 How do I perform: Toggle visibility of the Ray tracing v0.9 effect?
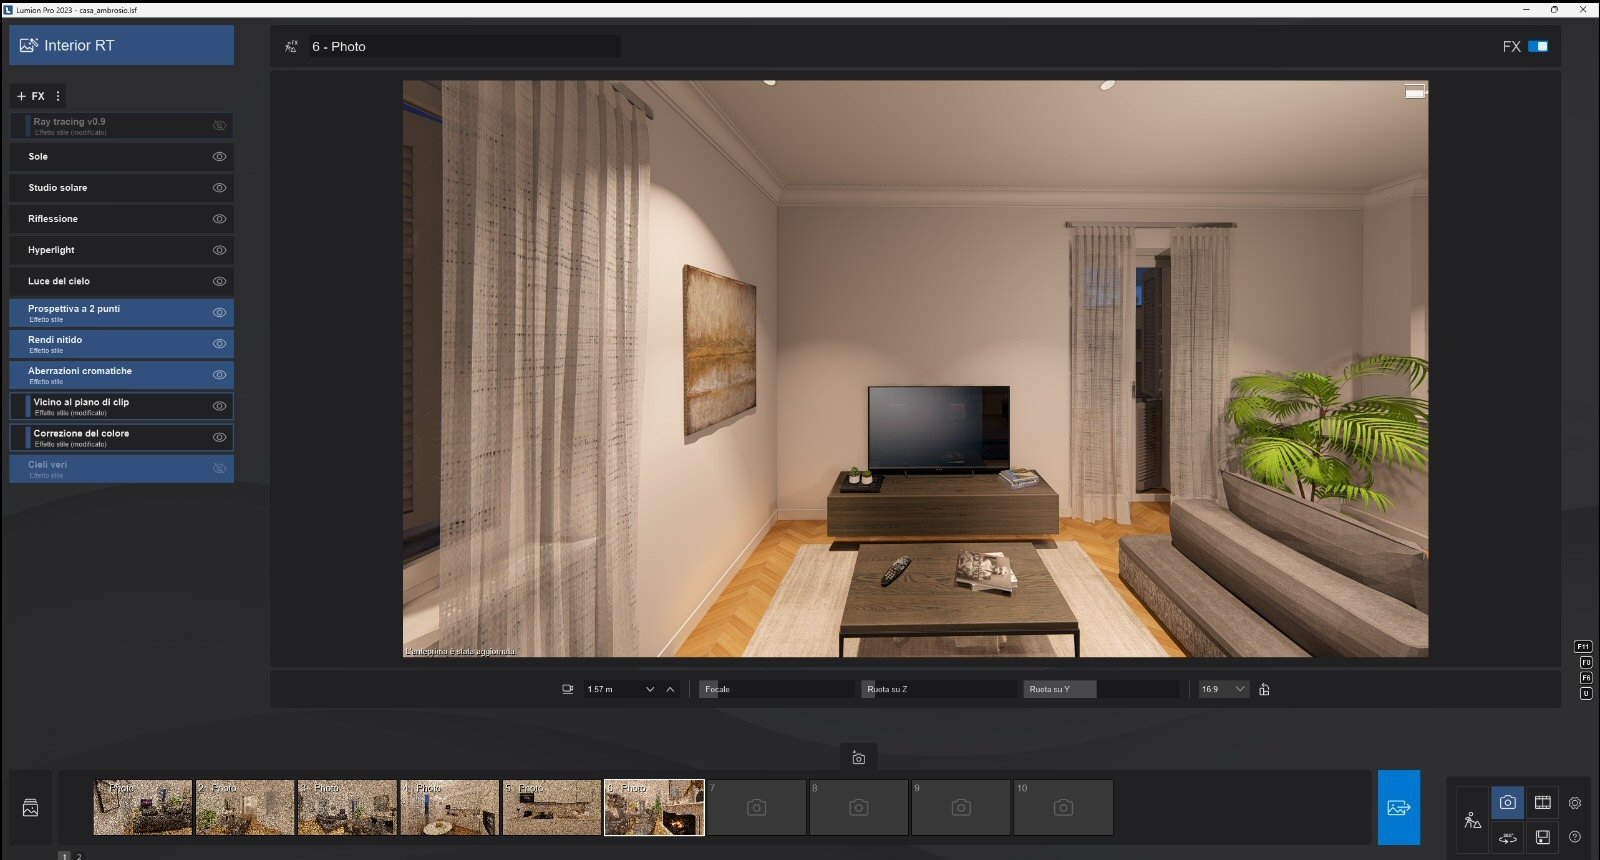tap(219, 125)
